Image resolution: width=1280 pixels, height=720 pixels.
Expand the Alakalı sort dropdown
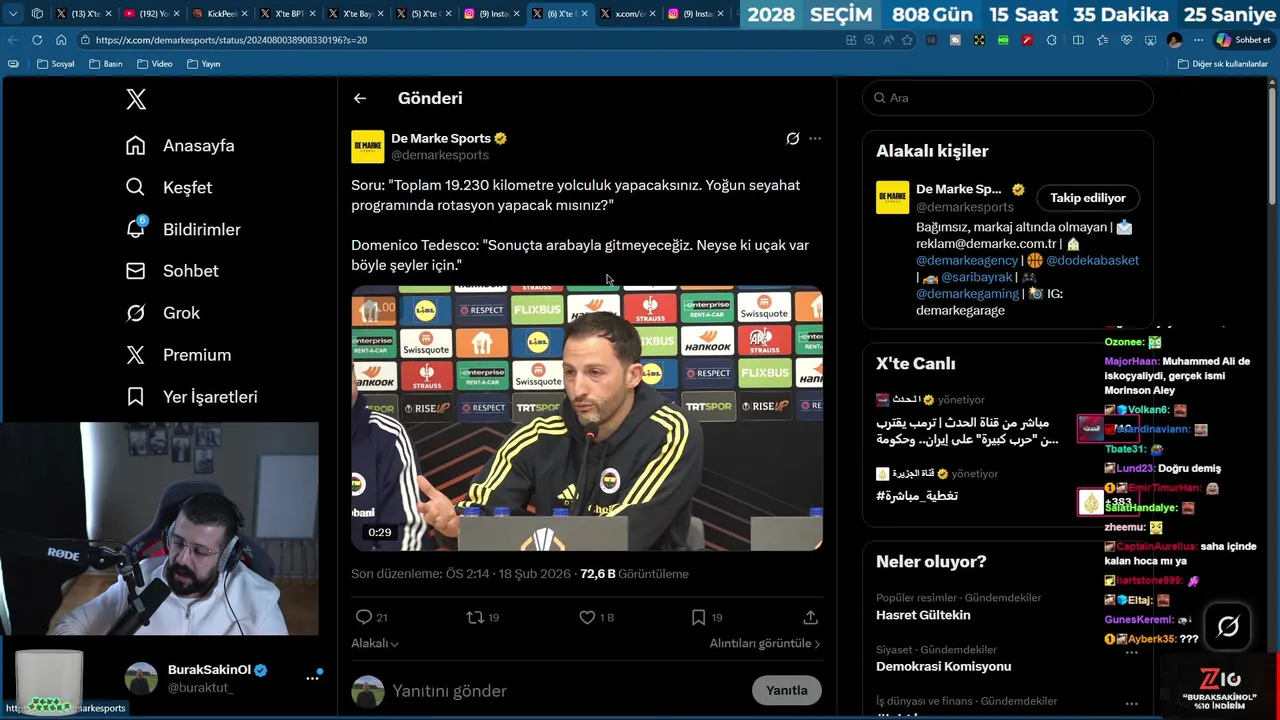[375, 643]
